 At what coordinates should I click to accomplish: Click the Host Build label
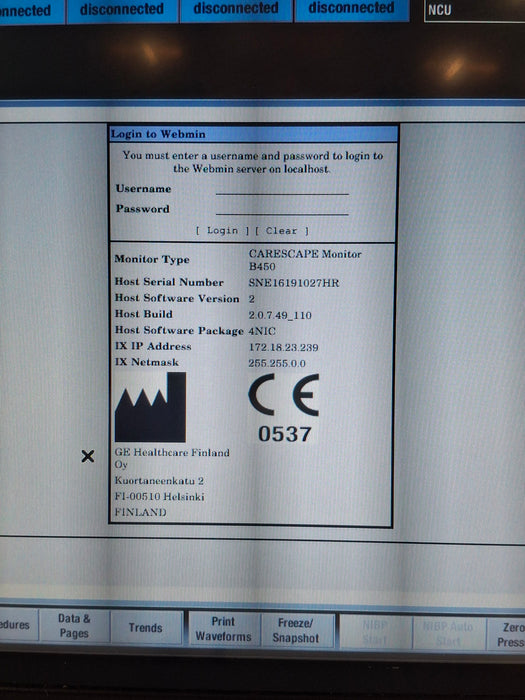click(143, 314)
